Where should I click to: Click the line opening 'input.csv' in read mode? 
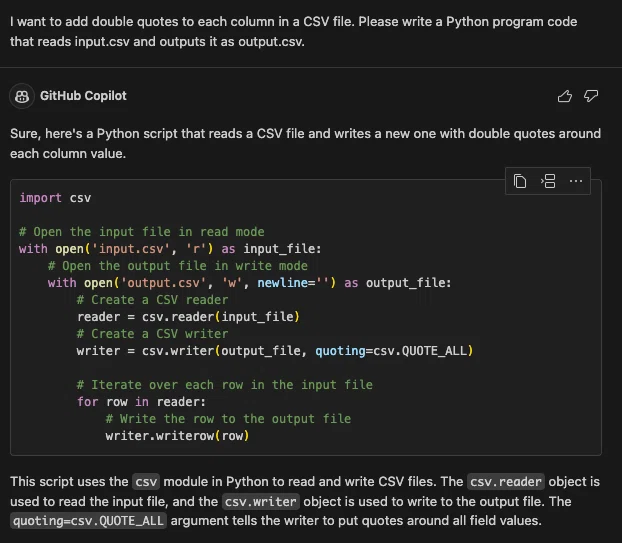click(x=170, y=249)
